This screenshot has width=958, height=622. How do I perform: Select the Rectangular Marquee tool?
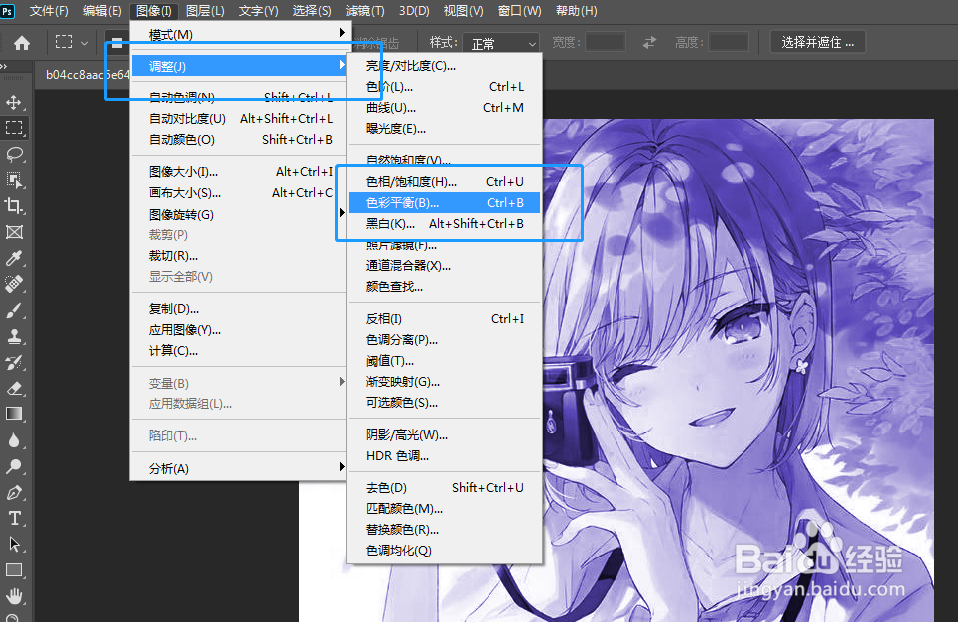tap(14, 127)
